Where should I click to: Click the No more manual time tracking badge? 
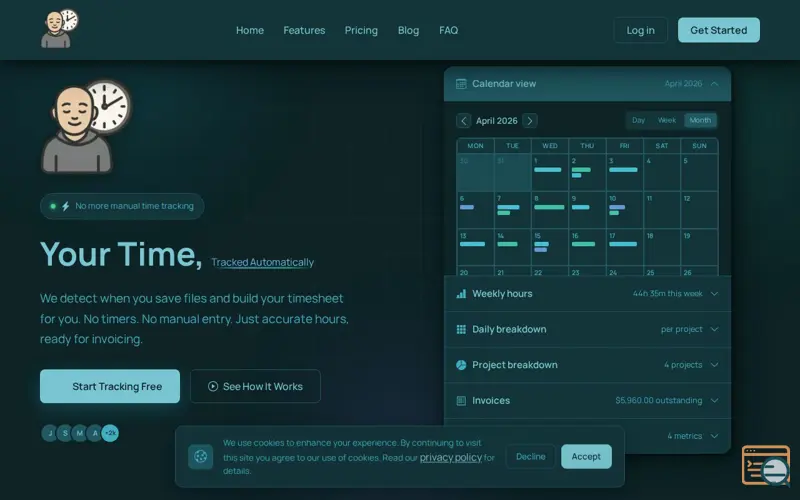(122, 206)
